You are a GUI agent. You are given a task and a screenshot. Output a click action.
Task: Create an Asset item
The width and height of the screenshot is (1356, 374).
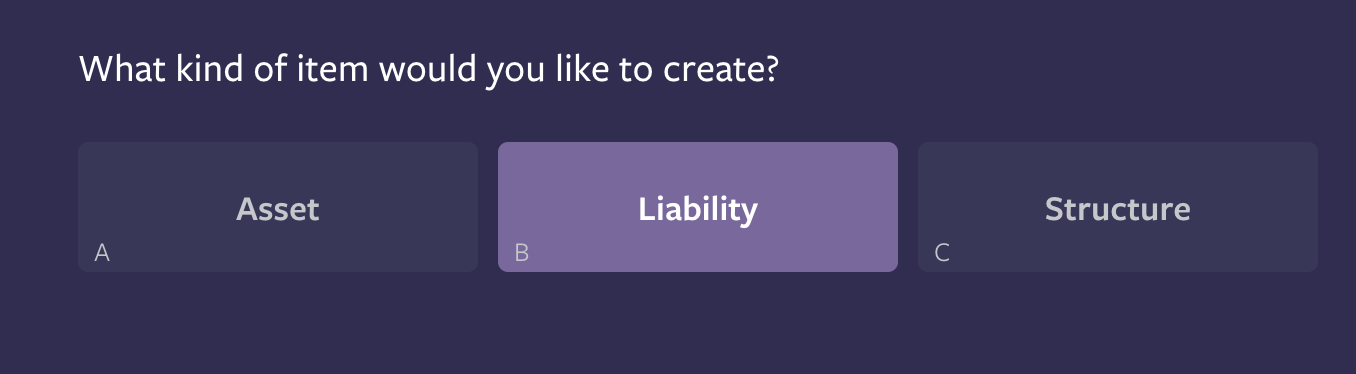click(278, 207)
